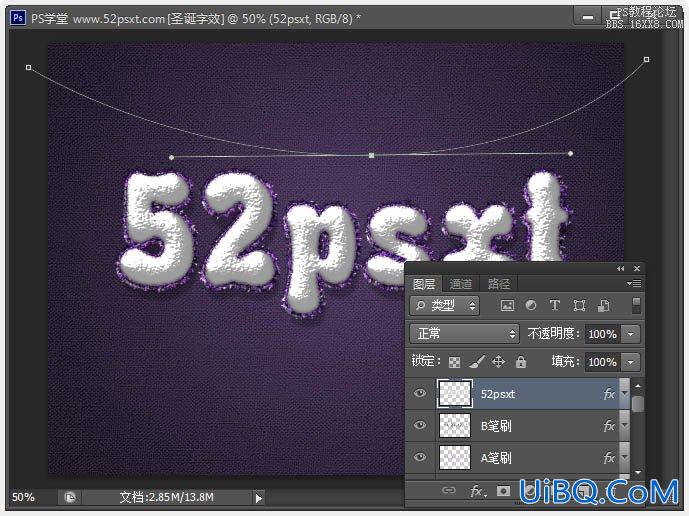Click the opacity 100% value field
This screenshot has height=516, width=689.
[602, 334]
